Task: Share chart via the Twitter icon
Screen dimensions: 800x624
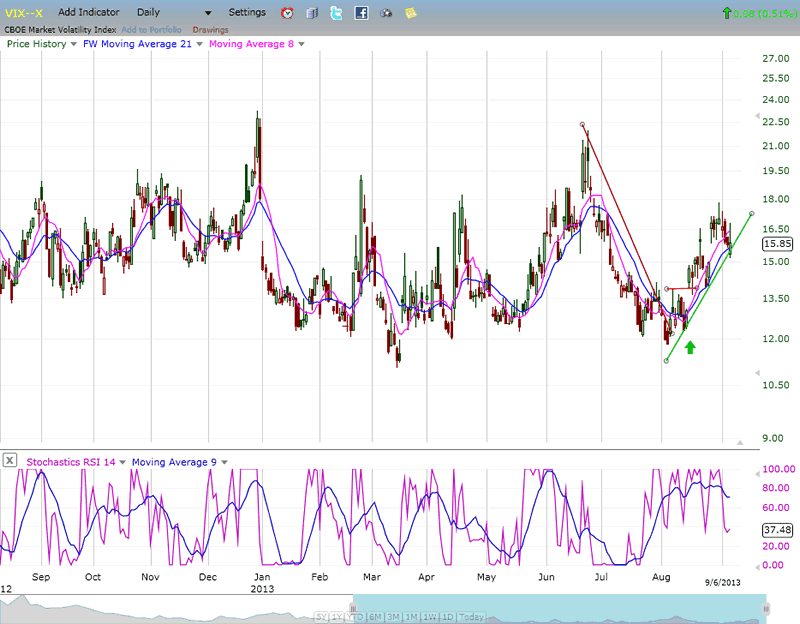Action: [337, 13]
